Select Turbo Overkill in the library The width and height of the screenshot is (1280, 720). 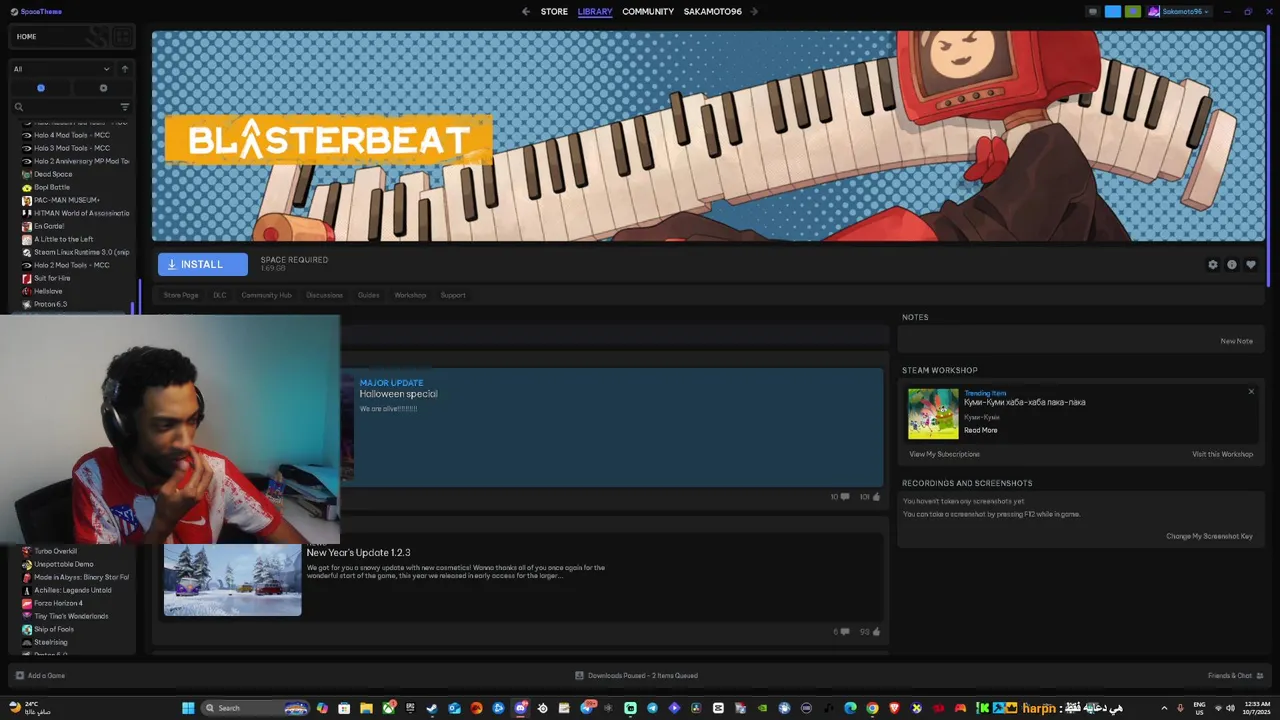pos(55,551)
